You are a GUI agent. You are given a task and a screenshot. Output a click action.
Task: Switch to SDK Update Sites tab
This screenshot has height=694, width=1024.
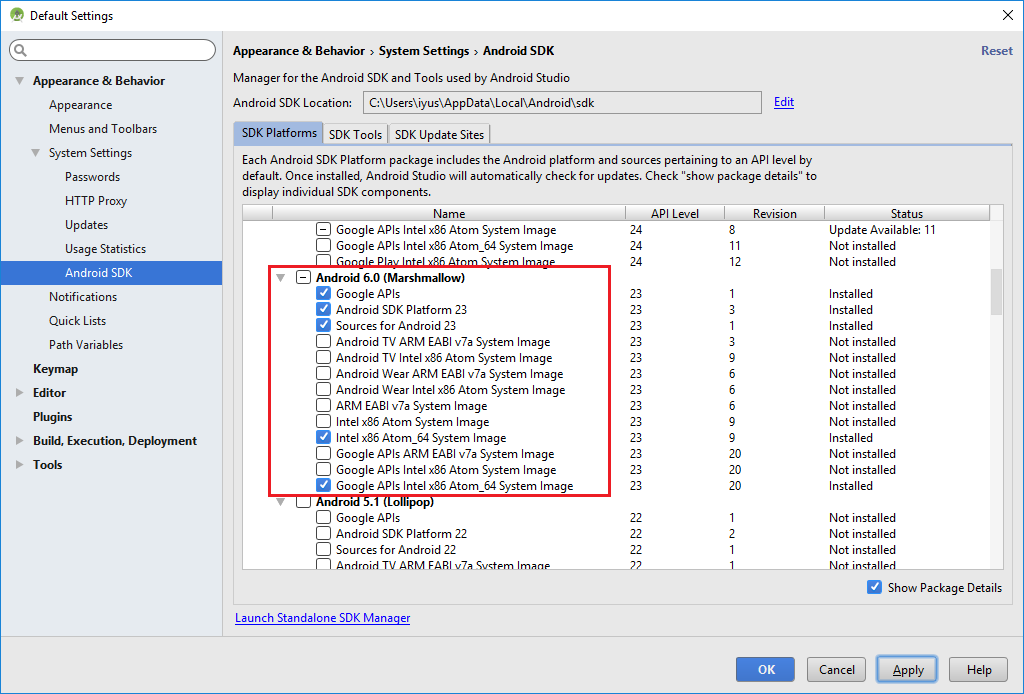pos(440,134)
